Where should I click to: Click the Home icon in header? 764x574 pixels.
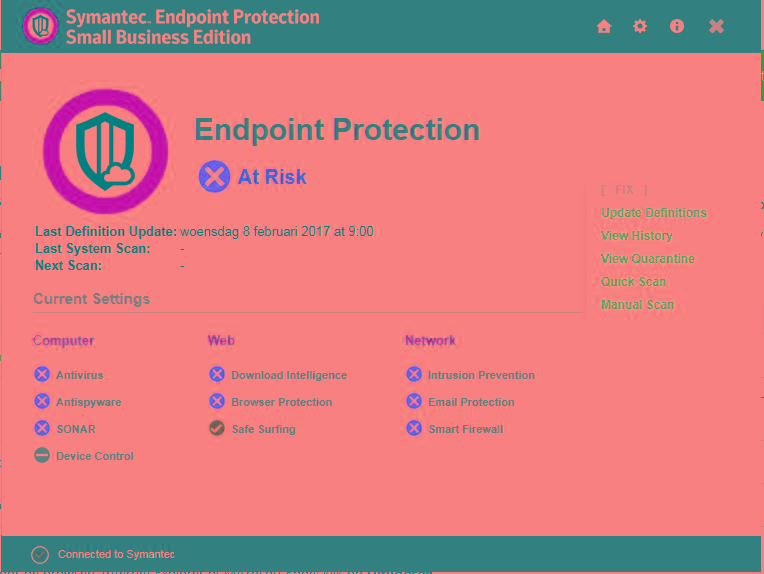(x=604, y=27)
